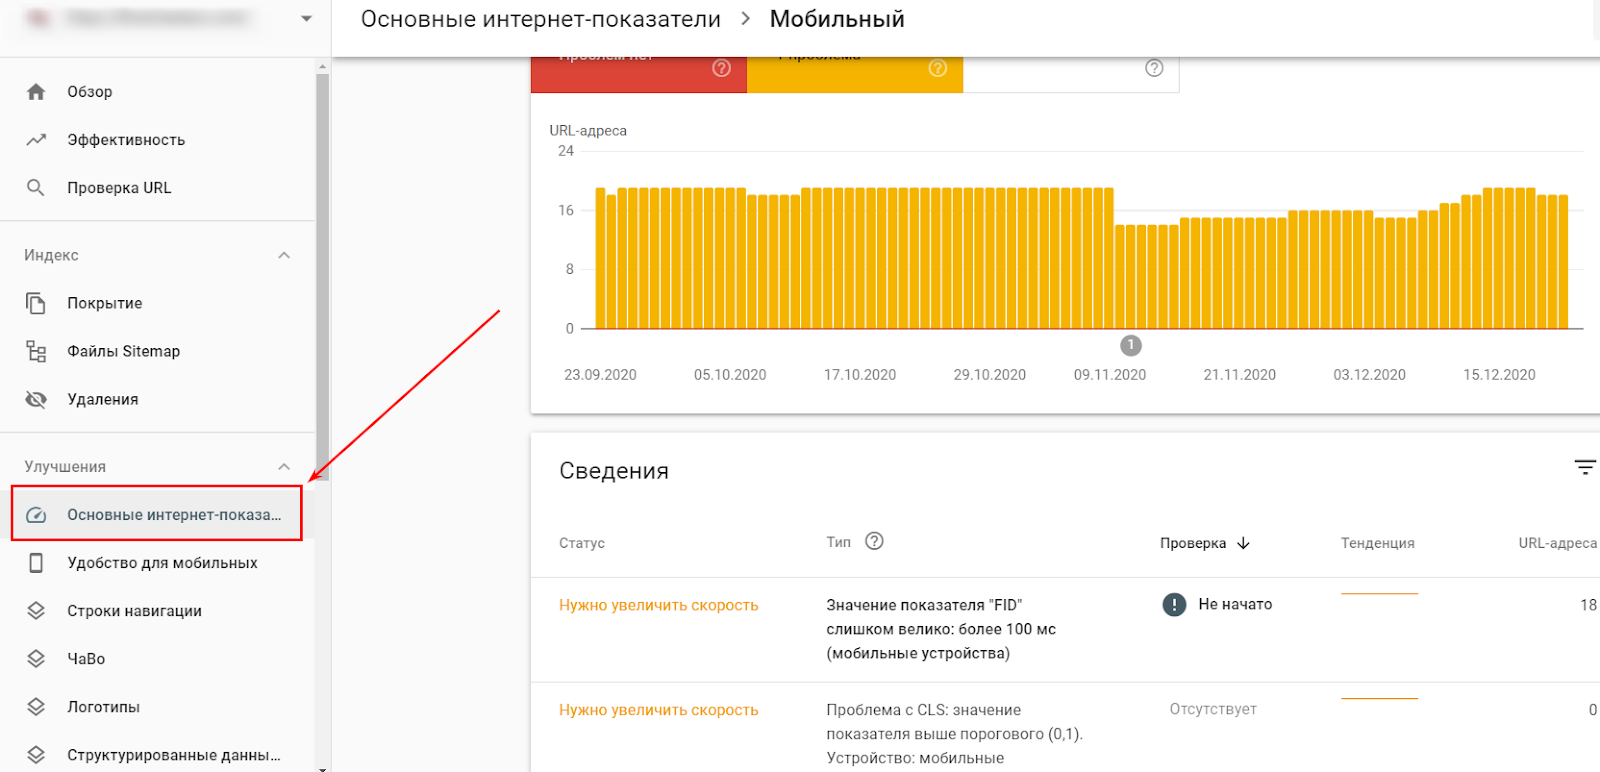Select the yellow status tab

coord(855,75)
